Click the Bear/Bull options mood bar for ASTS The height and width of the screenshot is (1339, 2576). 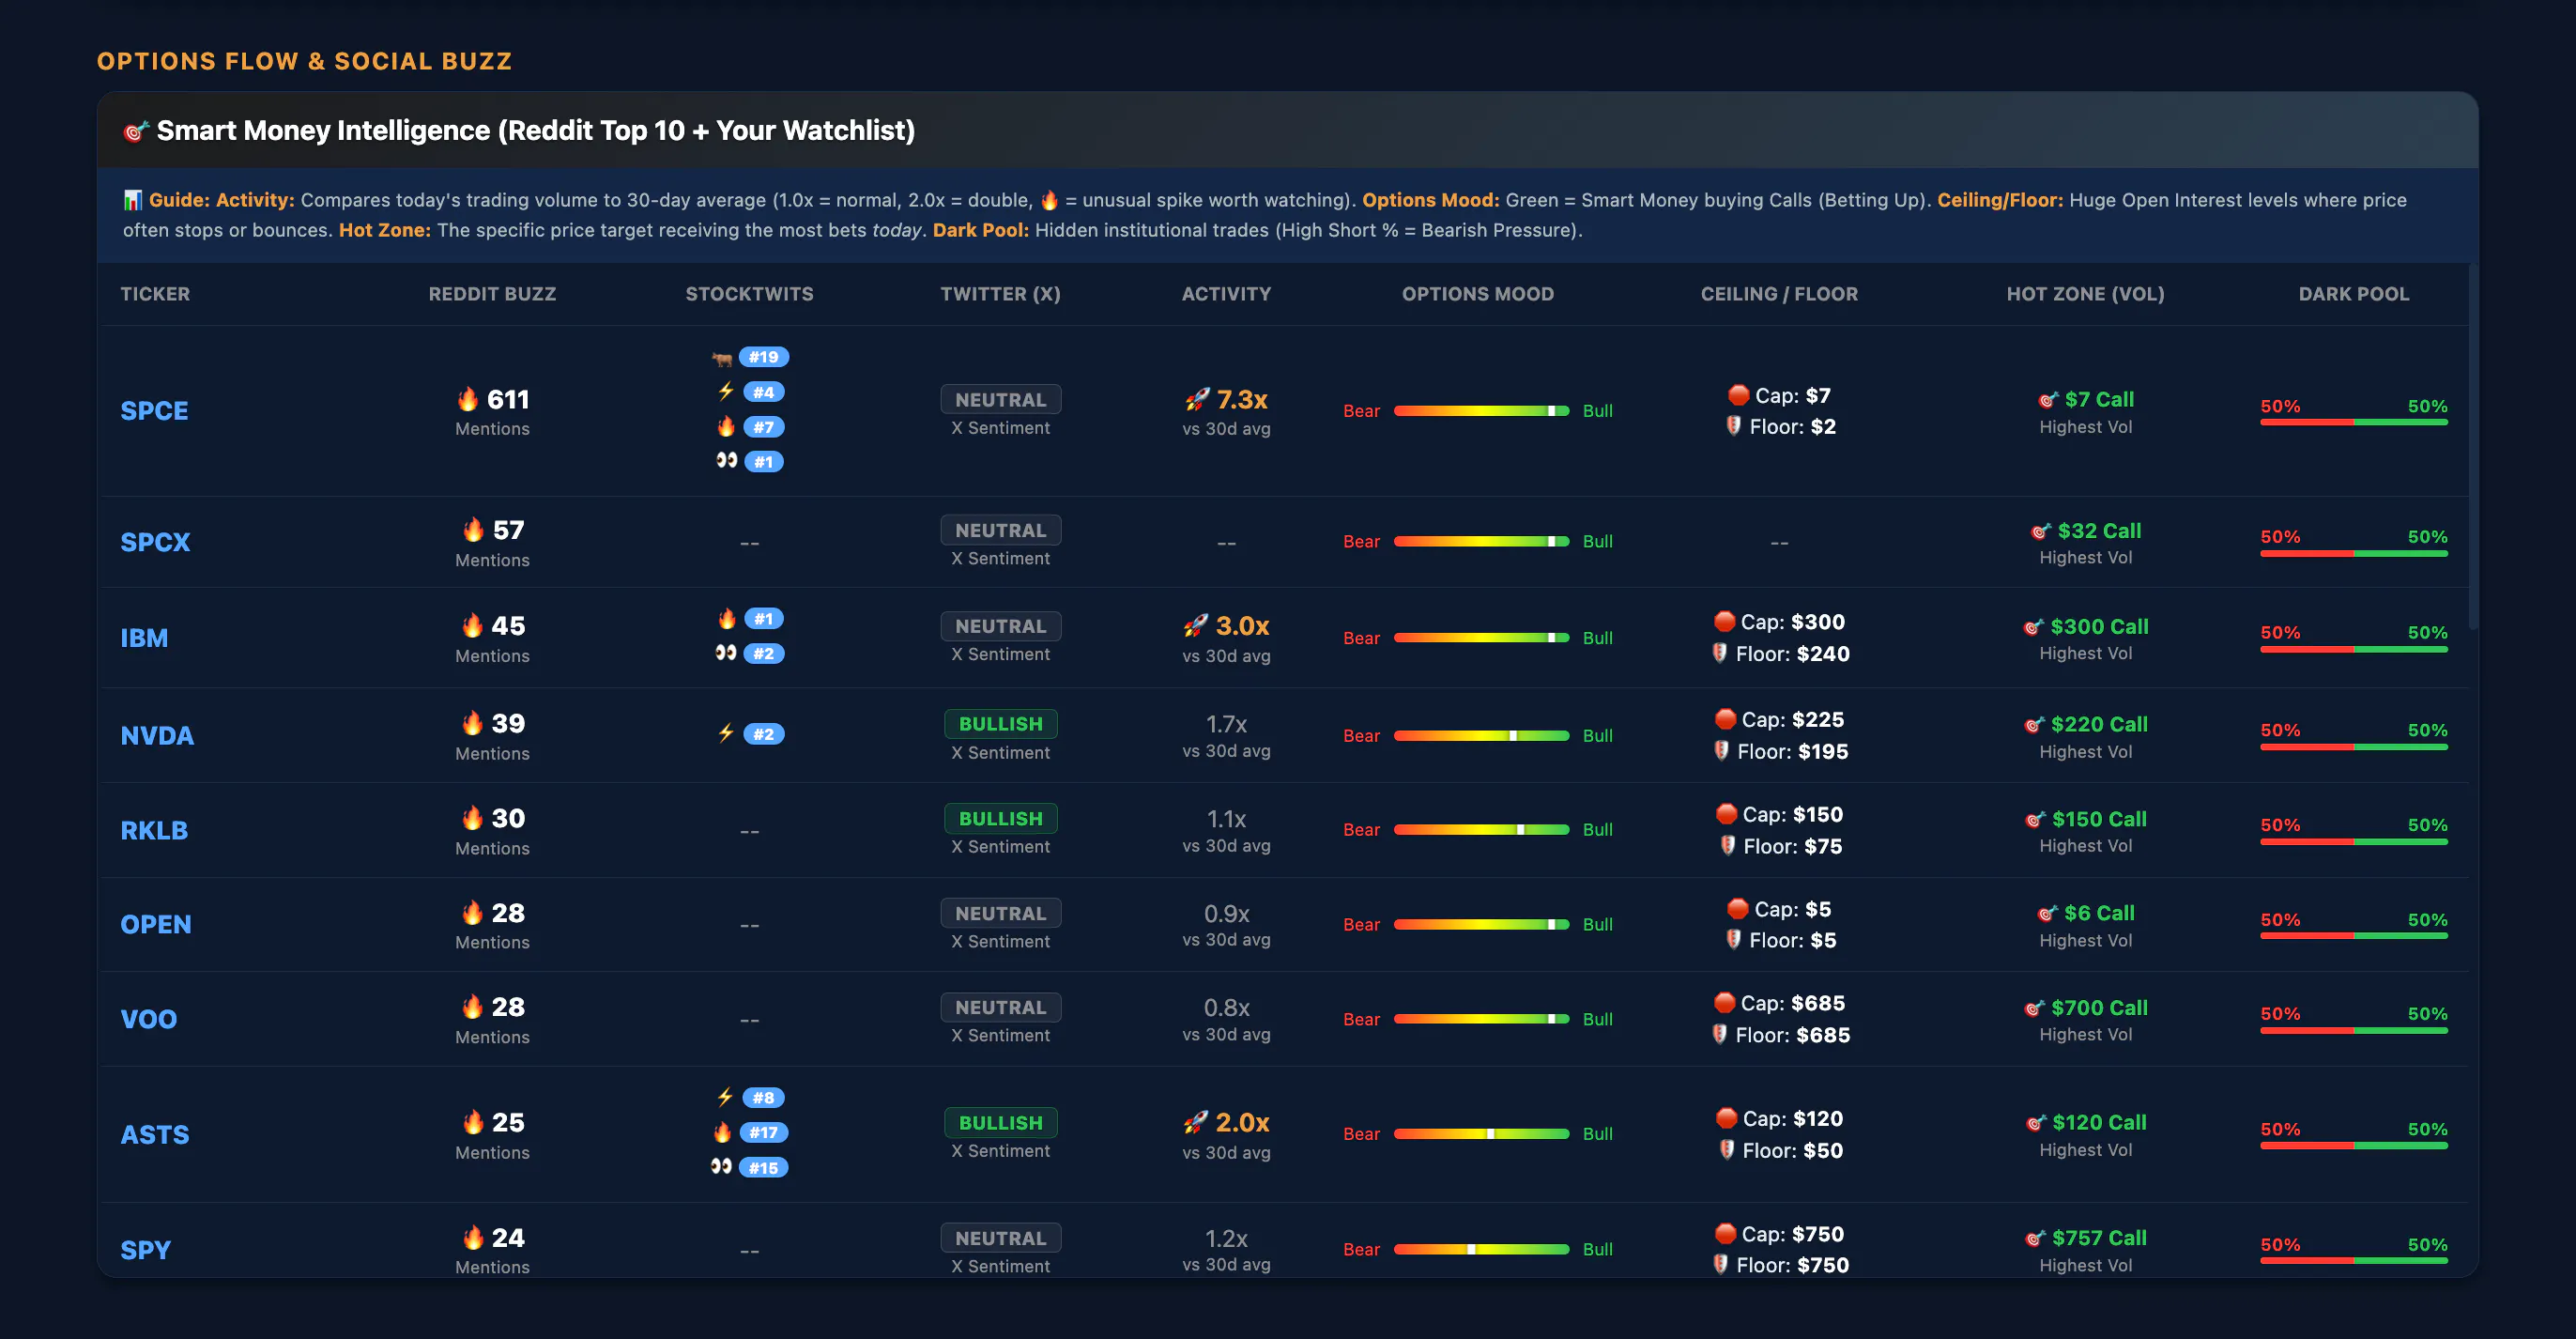pos(1481,1133)
